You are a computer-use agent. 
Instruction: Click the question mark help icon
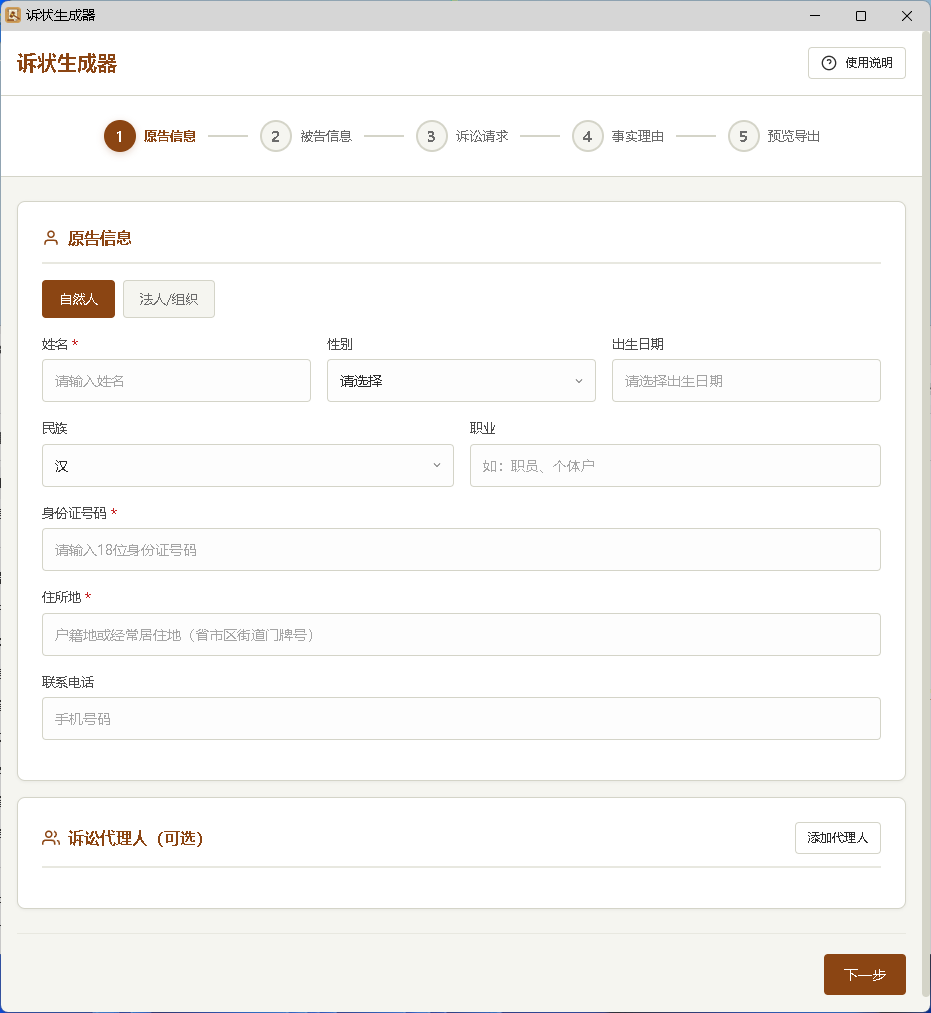(x=827, y=63)
